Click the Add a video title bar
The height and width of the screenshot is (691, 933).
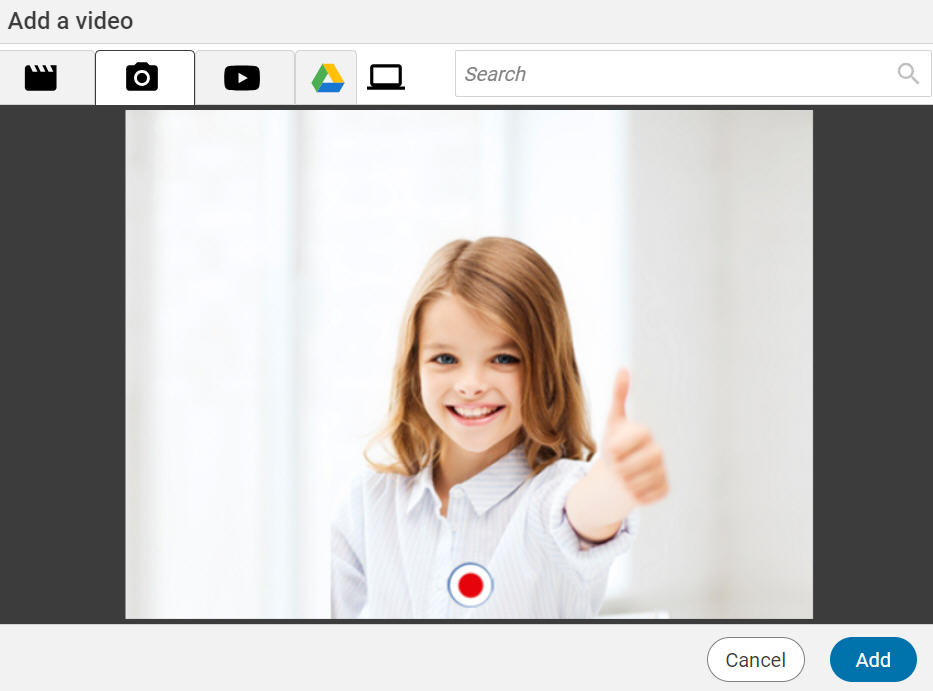point(70,20)
